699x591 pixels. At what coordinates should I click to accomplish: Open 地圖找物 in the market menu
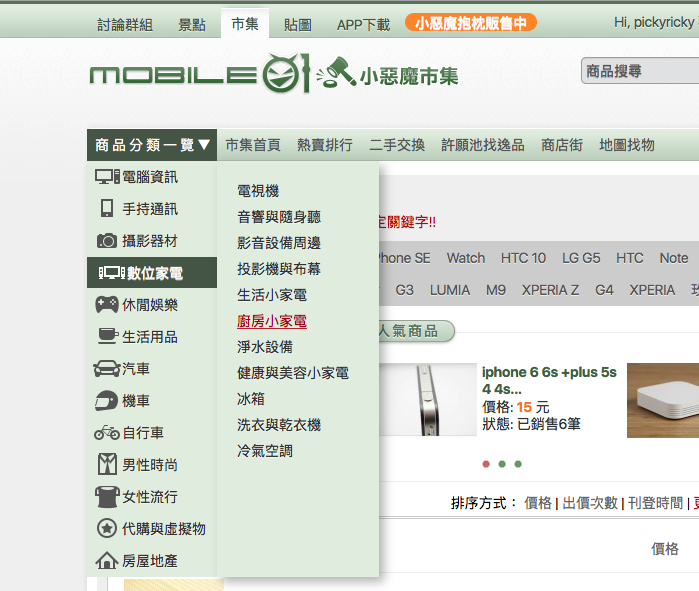point(626,145)
